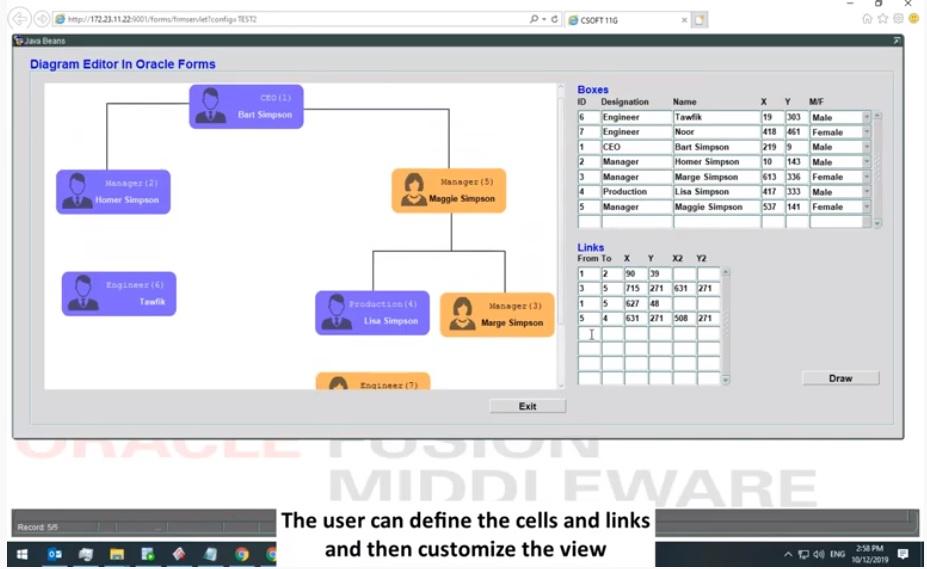Click the CEO Bart Simpson avatar icon
Screen dimensions: 927x569
click(211, 106)
